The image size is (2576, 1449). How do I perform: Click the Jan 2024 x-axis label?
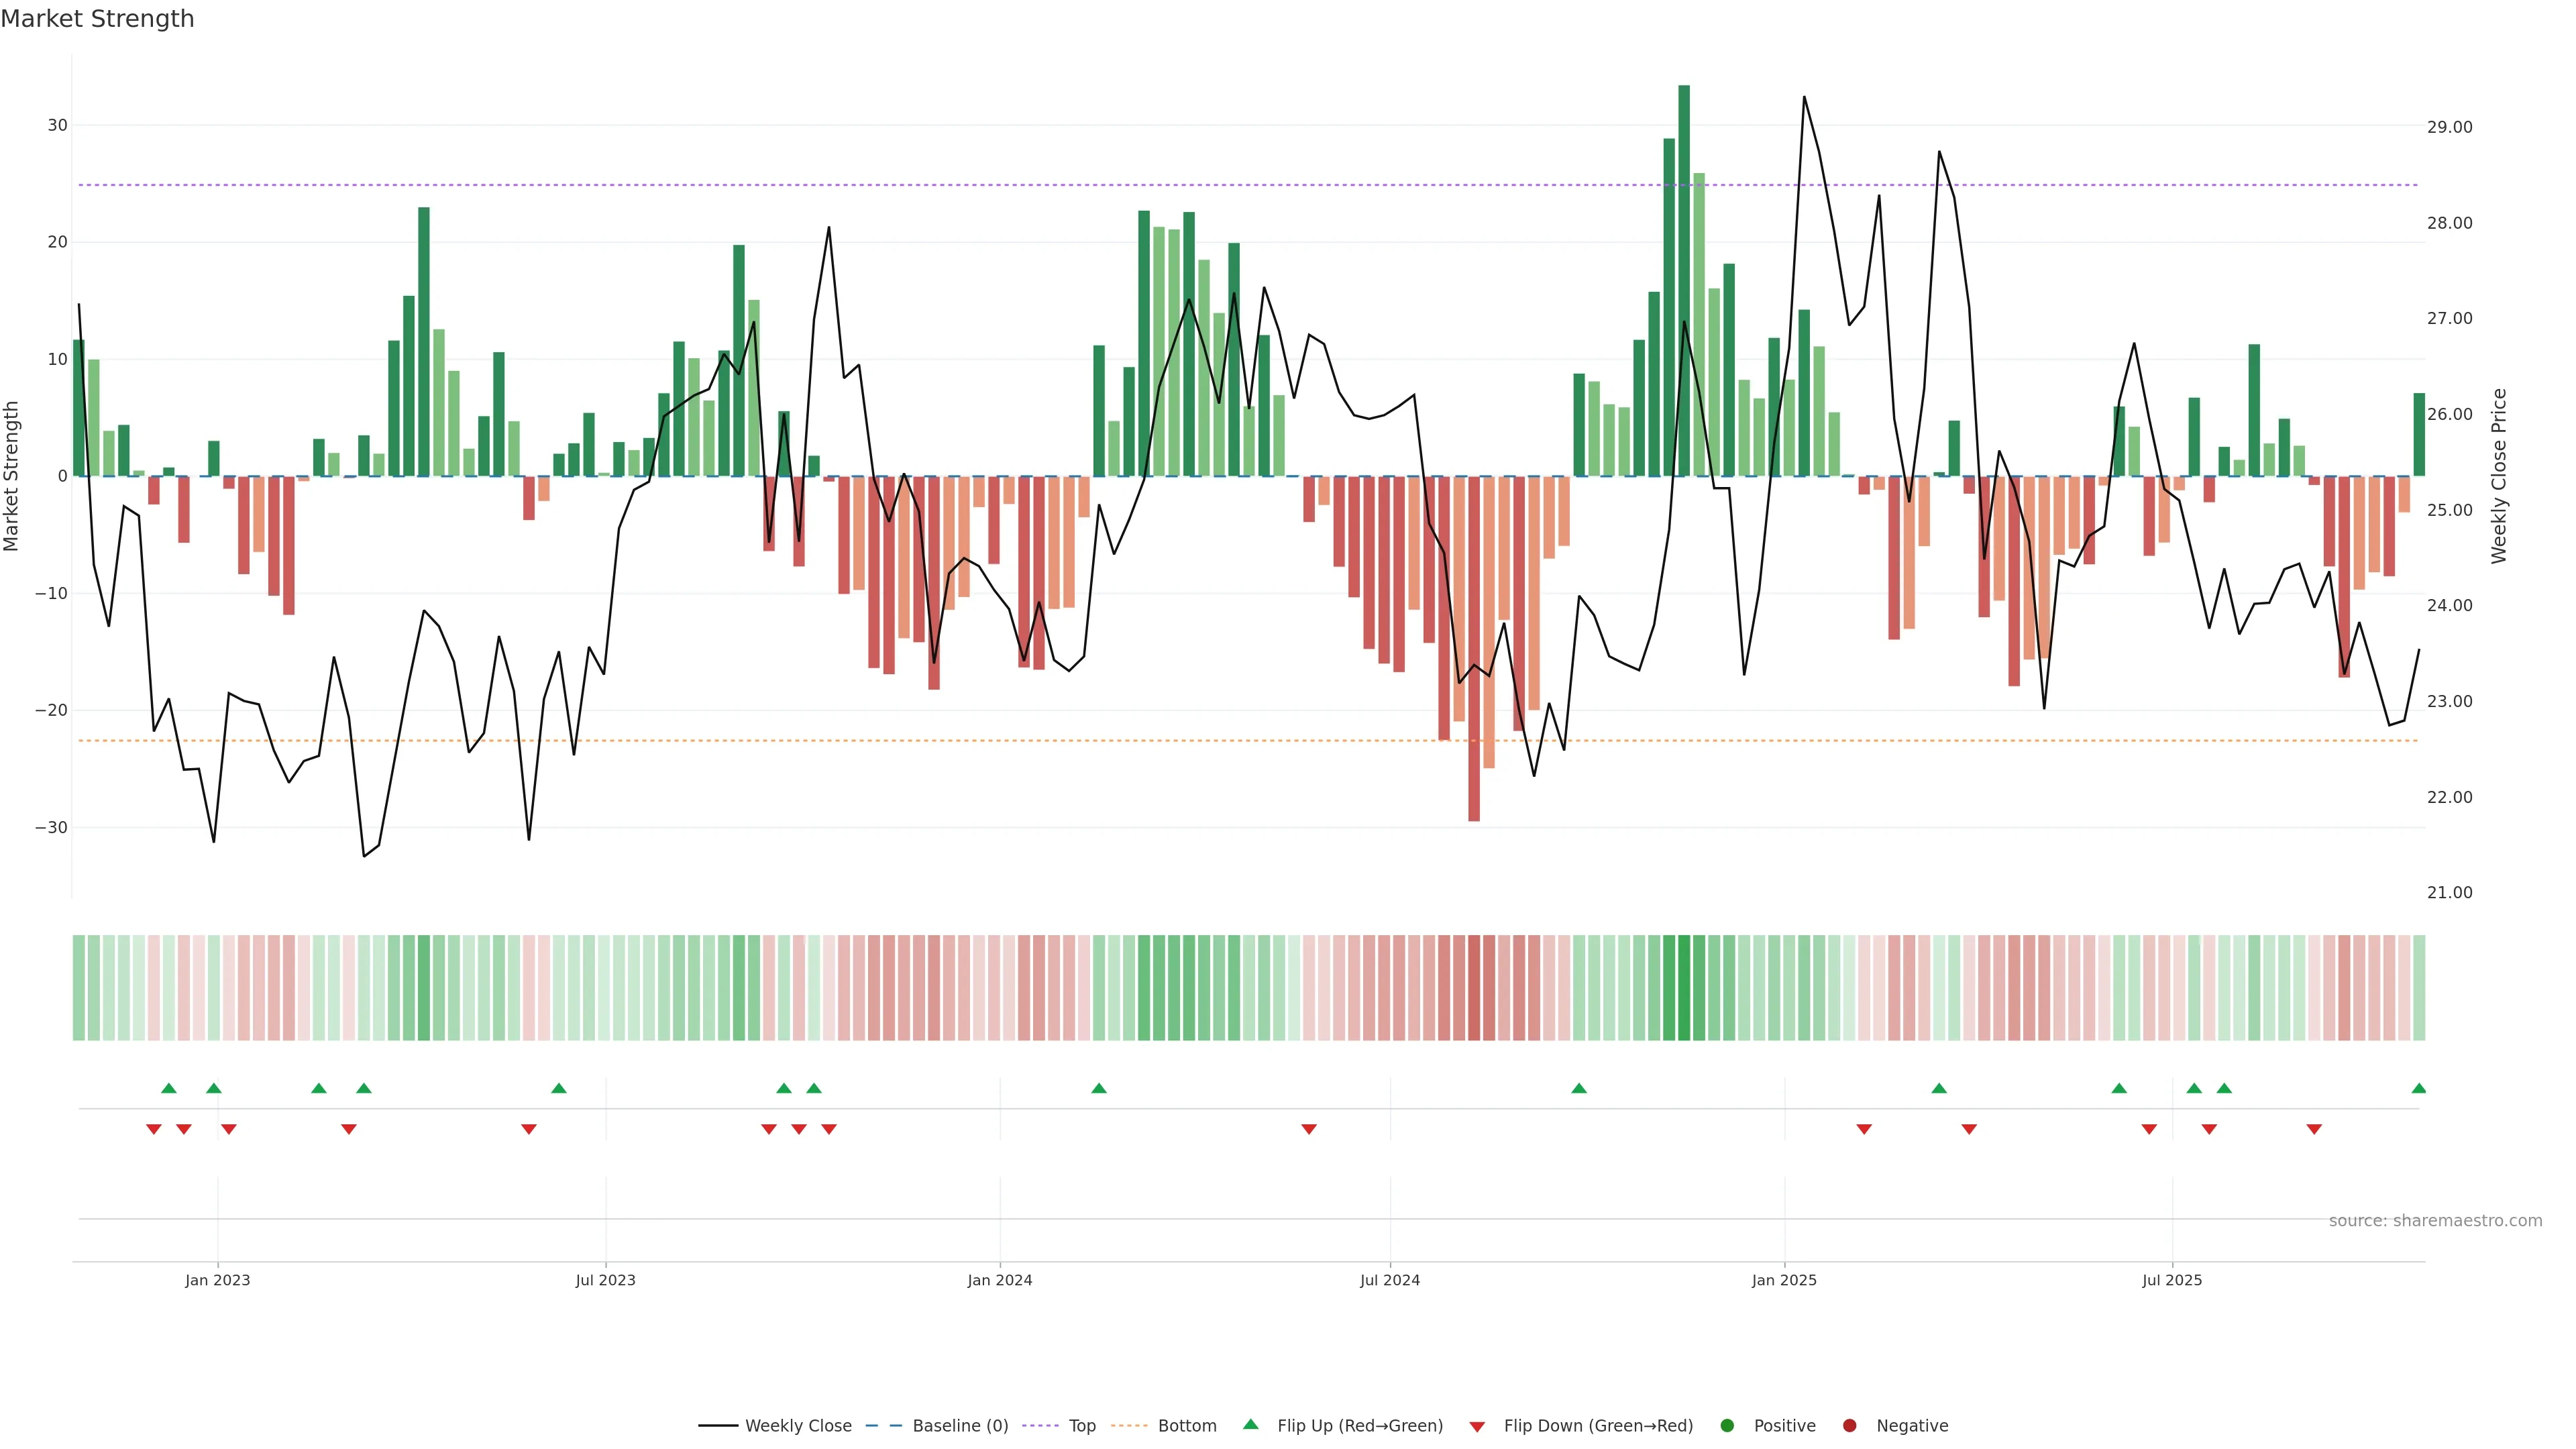tap(999, 1280)
